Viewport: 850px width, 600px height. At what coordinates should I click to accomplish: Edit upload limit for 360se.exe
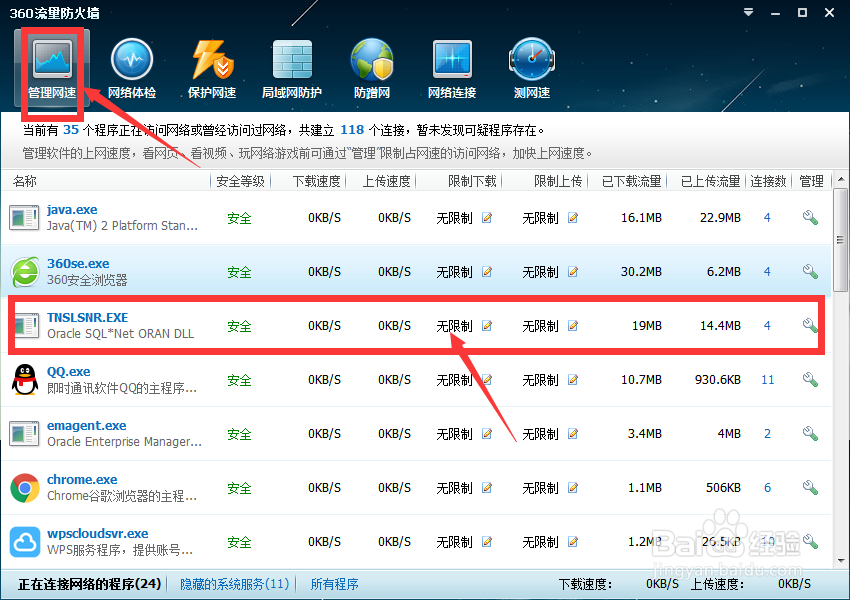(573, 272)
